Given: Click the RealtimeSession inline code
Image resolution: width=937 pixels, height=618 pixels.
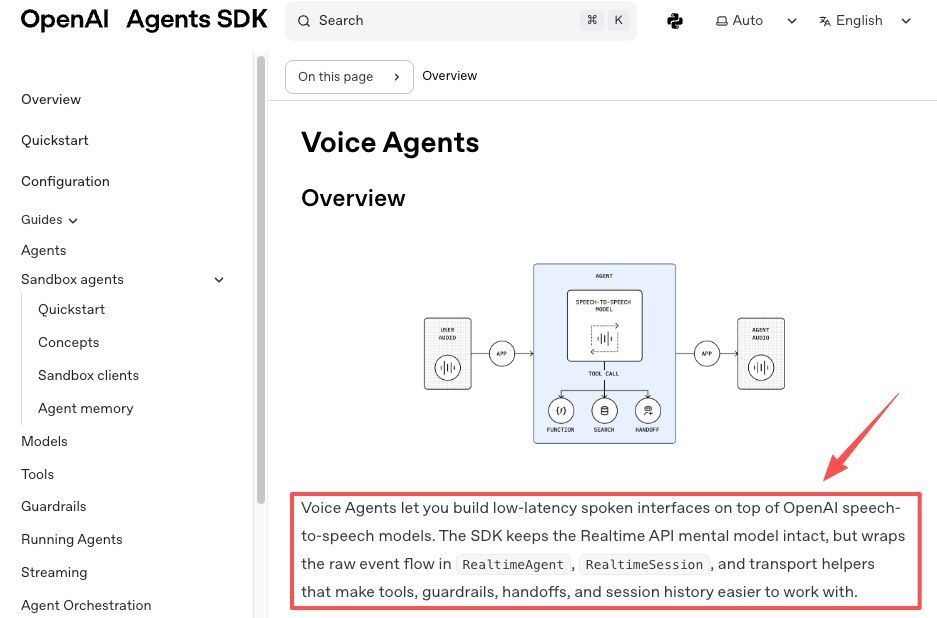Looking at the screenshot, I should click(x=644, y=564).
